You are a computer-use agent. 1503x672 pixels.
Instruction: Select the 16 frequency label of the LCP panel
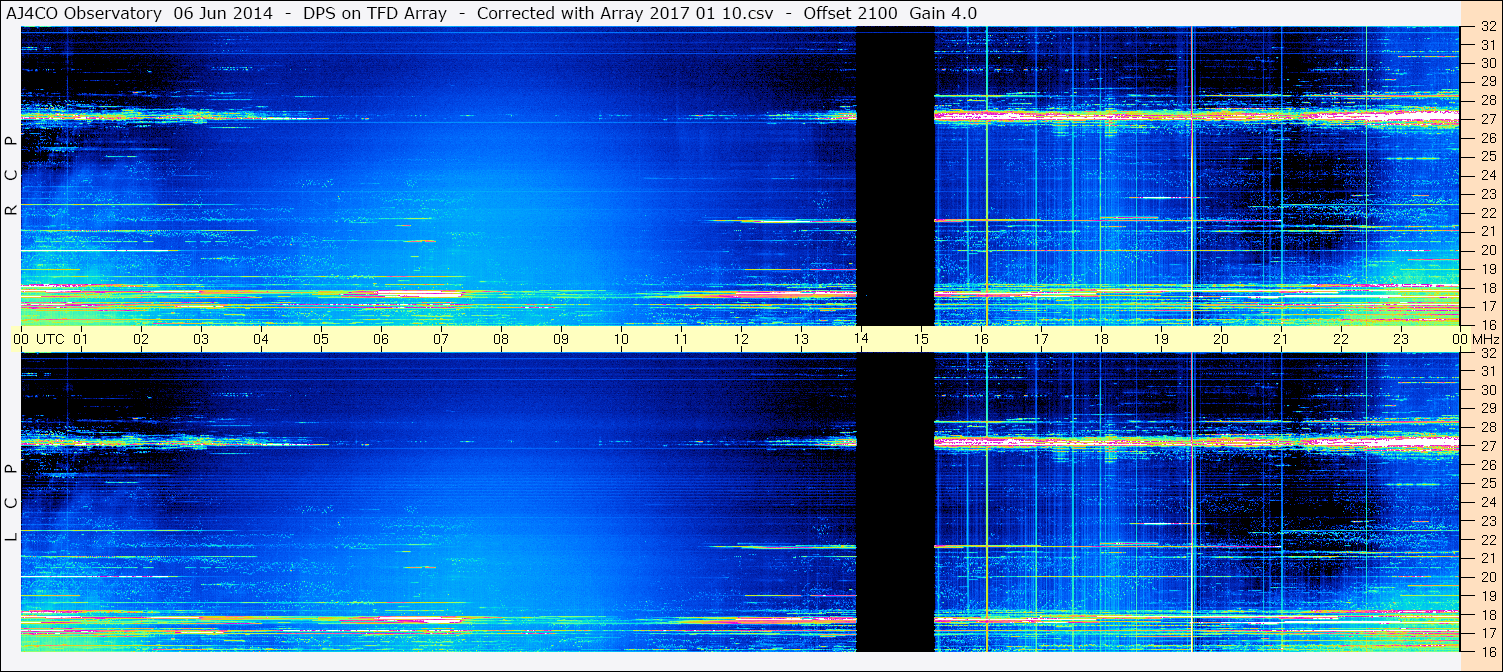tap(1487, 651)
